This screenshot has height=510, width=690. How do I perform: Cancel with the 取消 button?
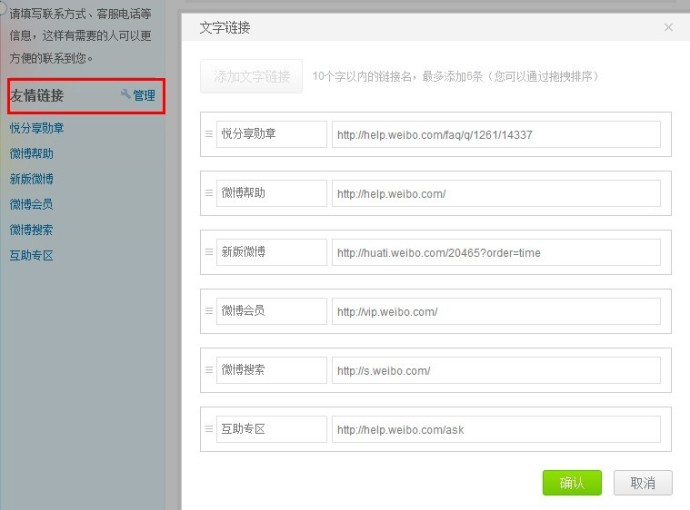click(x=643, y=483)
